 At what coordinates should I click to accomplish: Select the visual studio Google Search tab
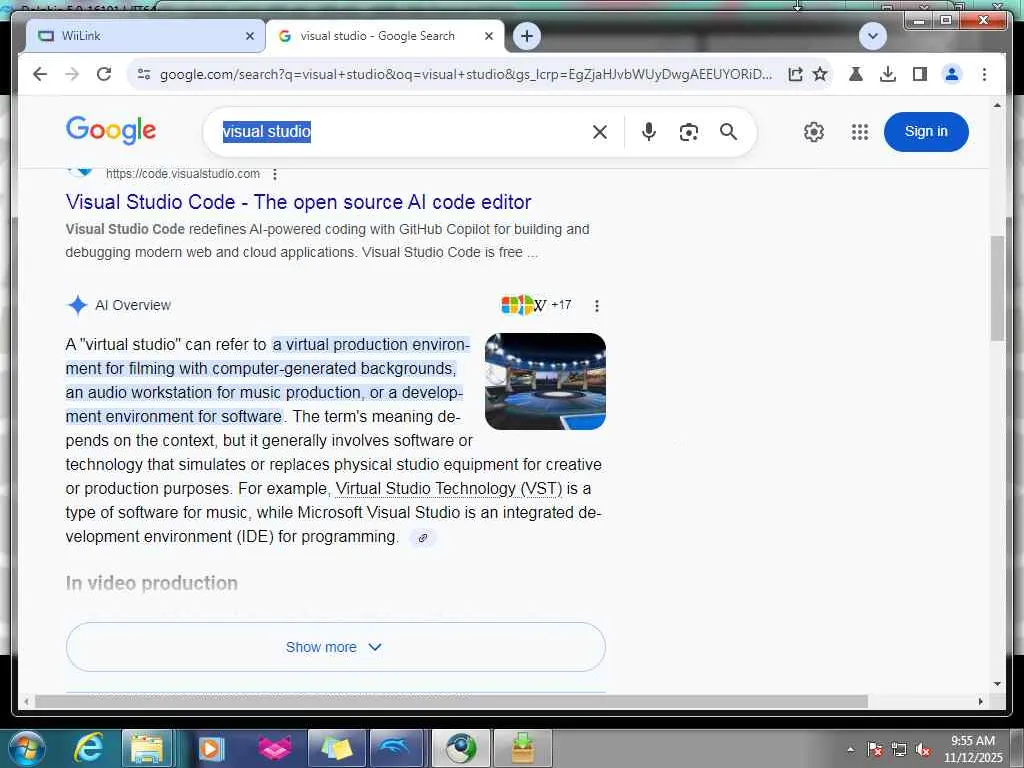(x=385, y=36)
